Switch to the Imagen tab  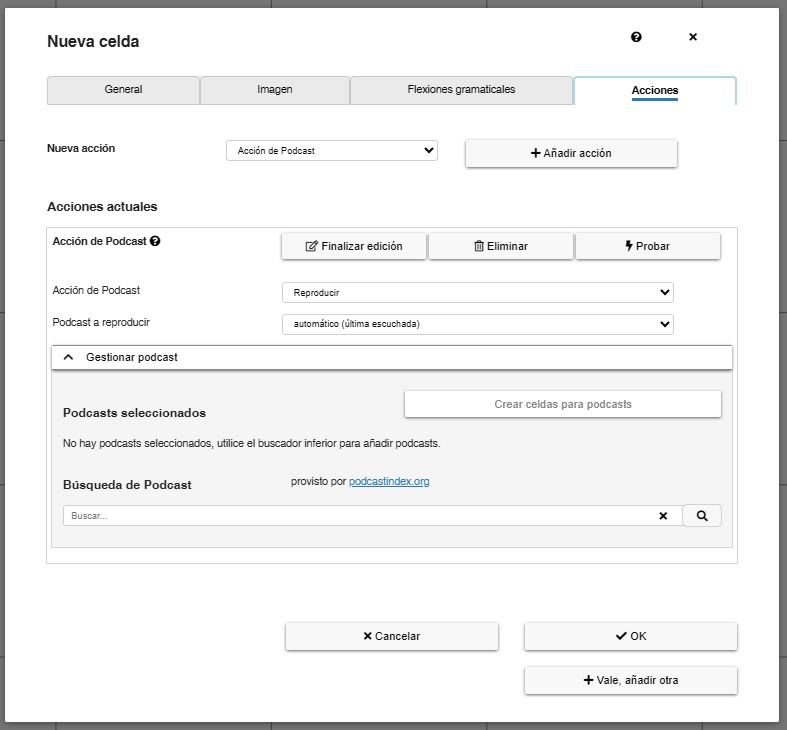pyautogui.click(x=275, y=90)
